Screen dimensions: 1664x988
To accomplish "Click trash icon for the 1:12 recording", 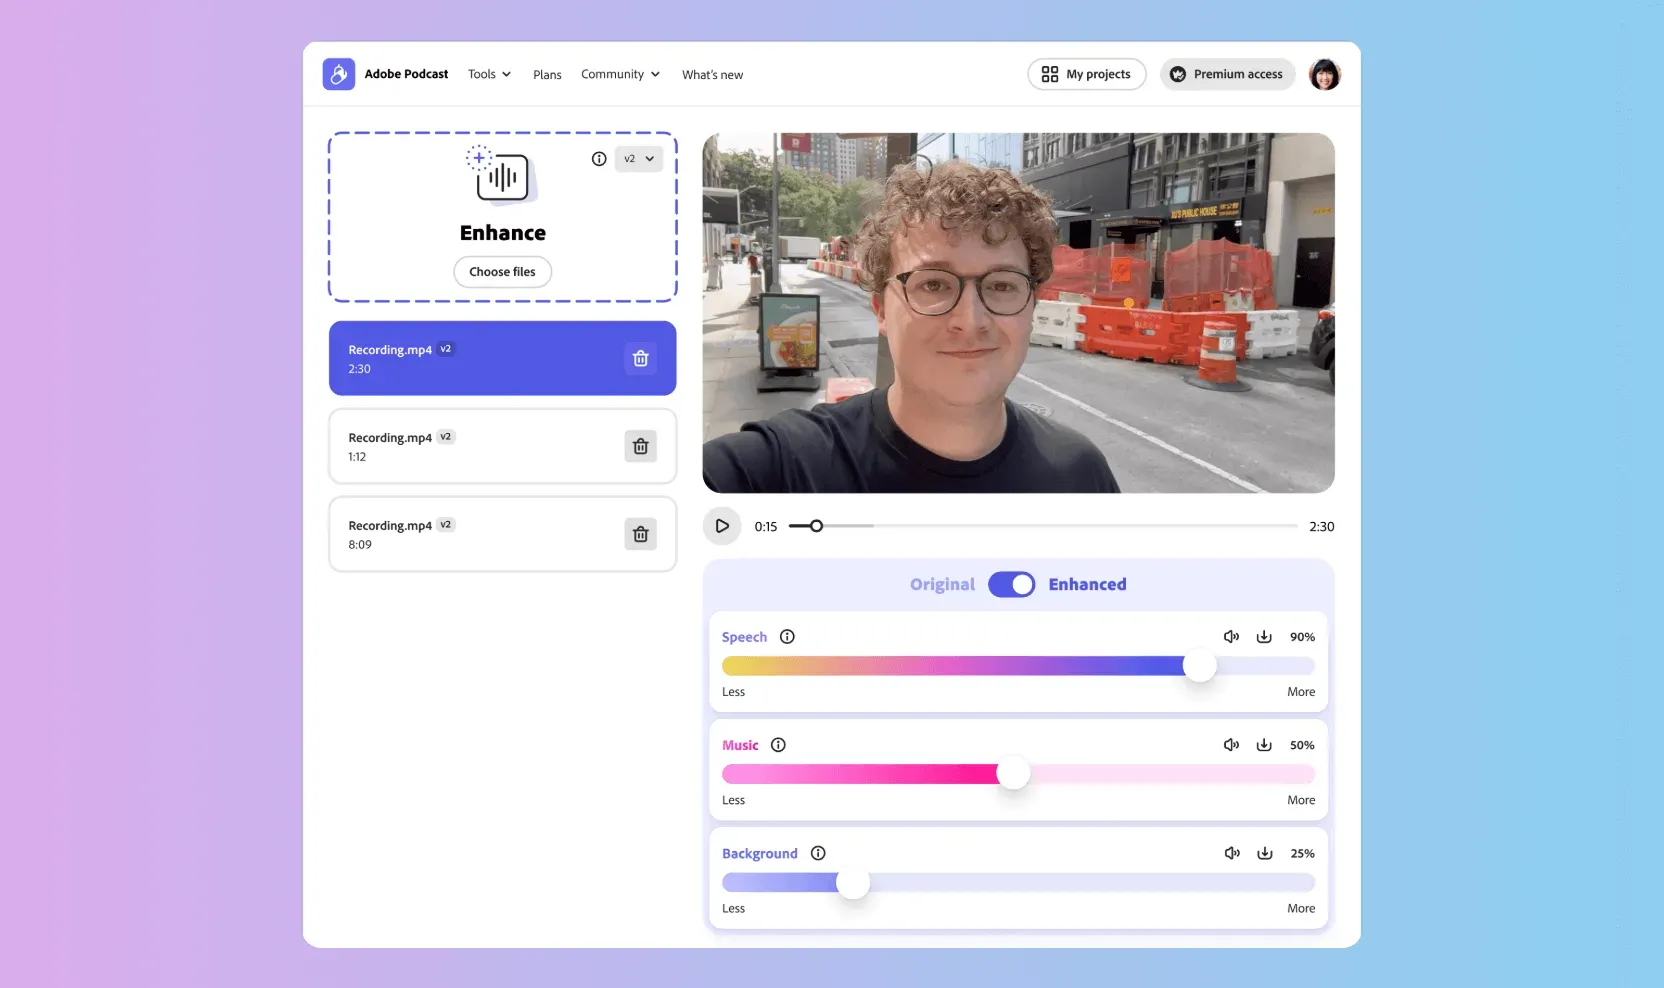I will 640,446.
